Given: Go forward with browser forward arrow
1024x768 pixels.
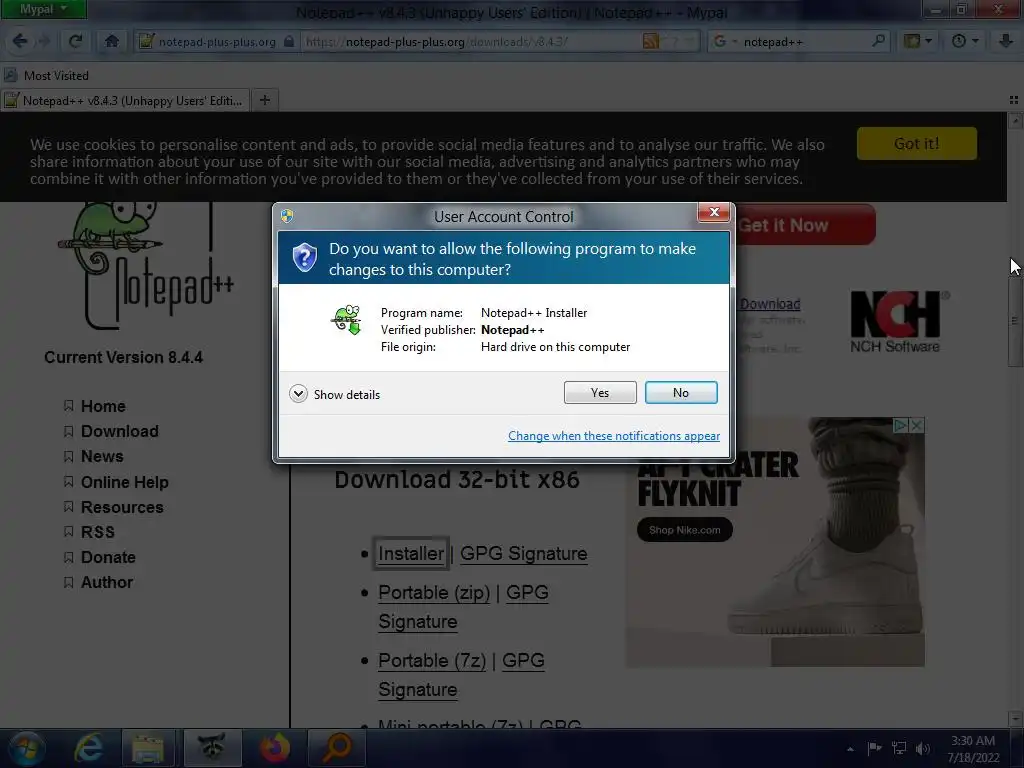Looking at the screenshot, I should pyautogui.click(x=44, y=41).
